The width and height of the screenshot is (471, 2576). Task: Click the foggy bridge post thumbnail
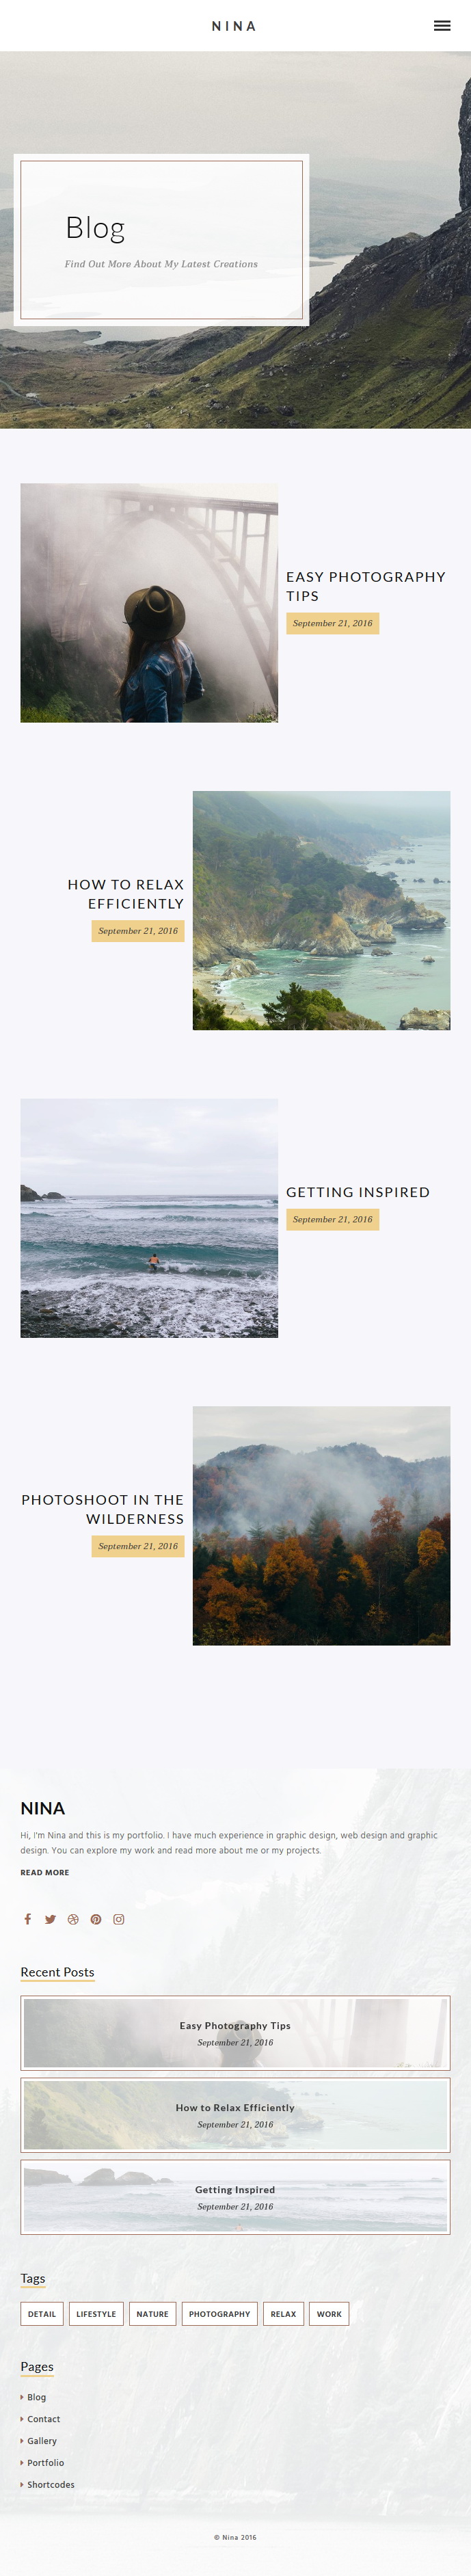coord(149,603)
